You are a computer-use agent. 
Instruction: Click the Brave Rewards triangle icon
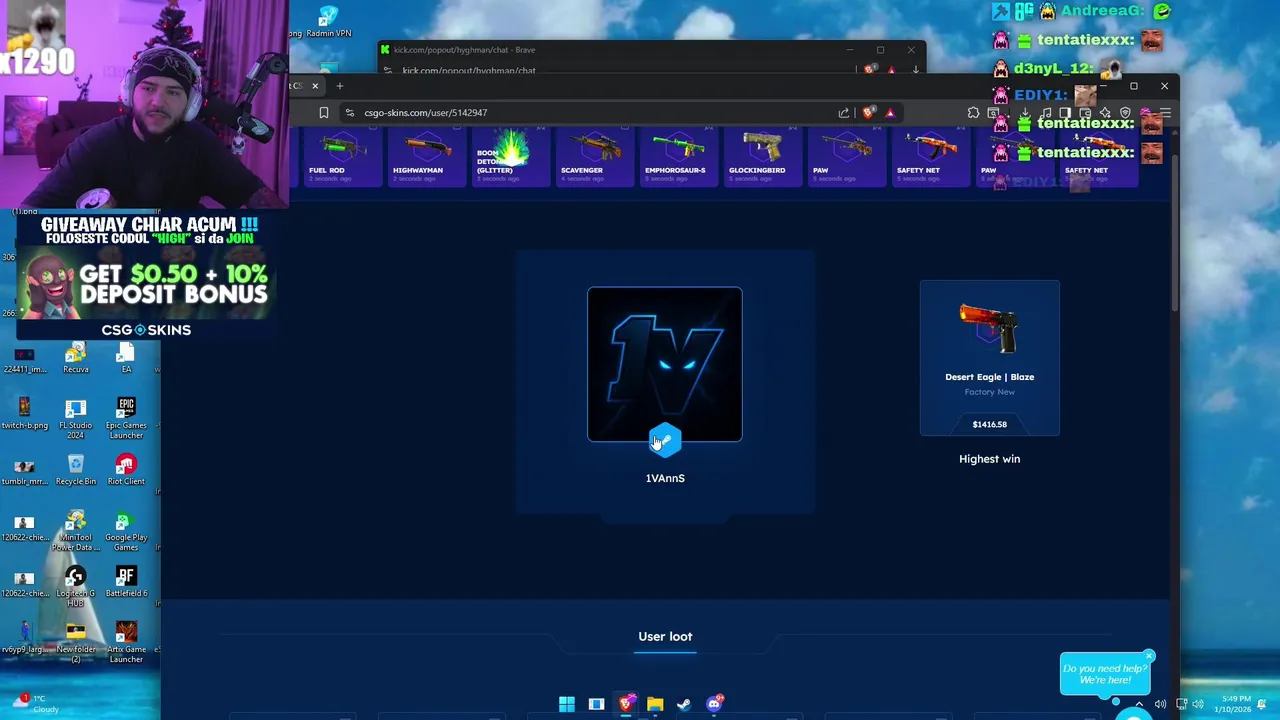pos(890,113)
